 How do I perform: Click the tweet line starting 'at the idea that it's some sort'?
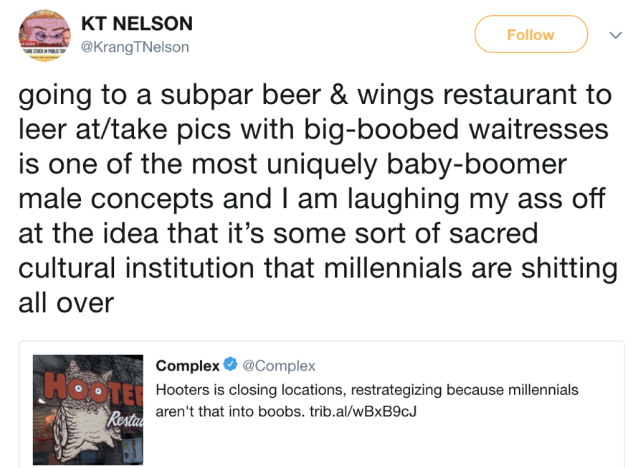[278, 234]
